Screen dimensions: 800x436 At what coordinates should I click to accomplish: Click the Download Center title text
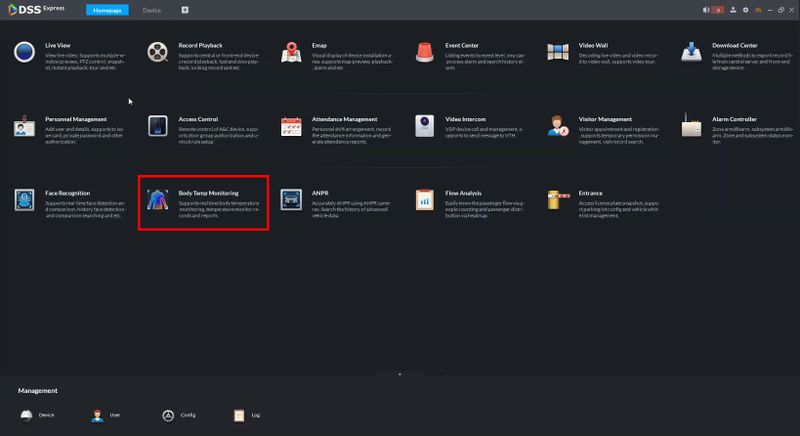pyautogui.click(x=735, y=45)
